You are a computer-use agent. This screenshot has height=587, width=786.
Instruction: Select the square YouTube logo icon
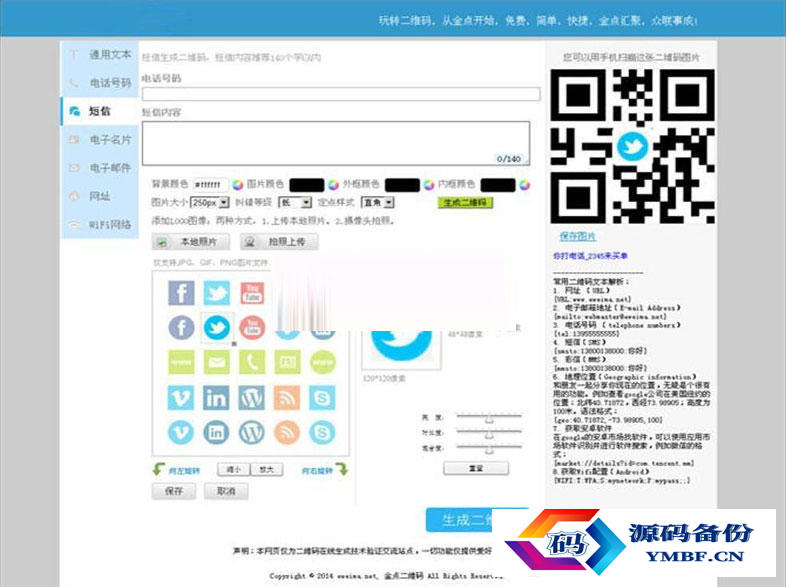(x=252, y=292)
